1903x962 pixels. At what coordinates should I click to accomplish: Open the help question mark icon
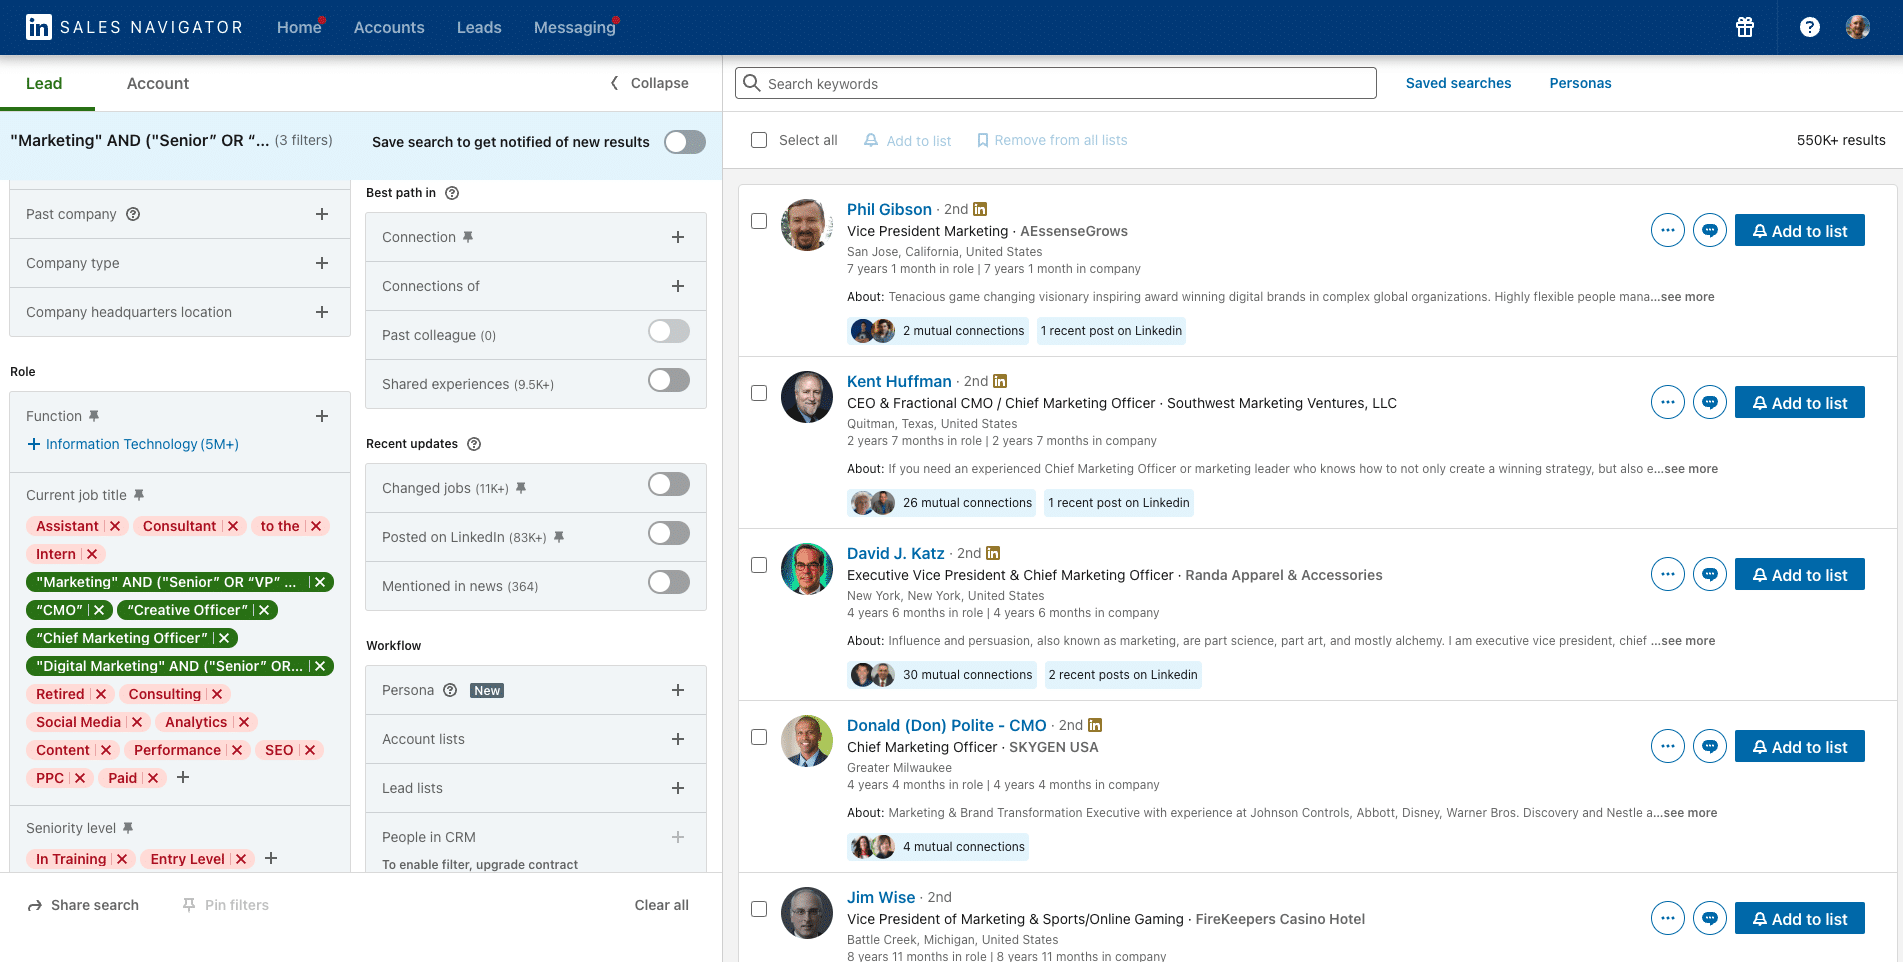click(x=1810, y=27)
